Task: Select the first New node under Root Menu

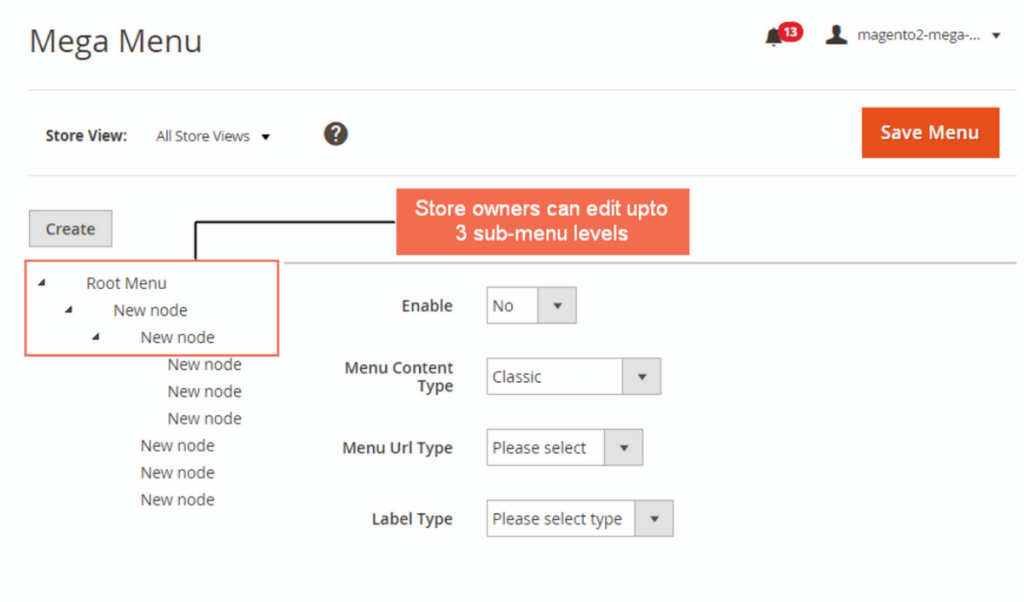Action: click(x=150, y=310)
